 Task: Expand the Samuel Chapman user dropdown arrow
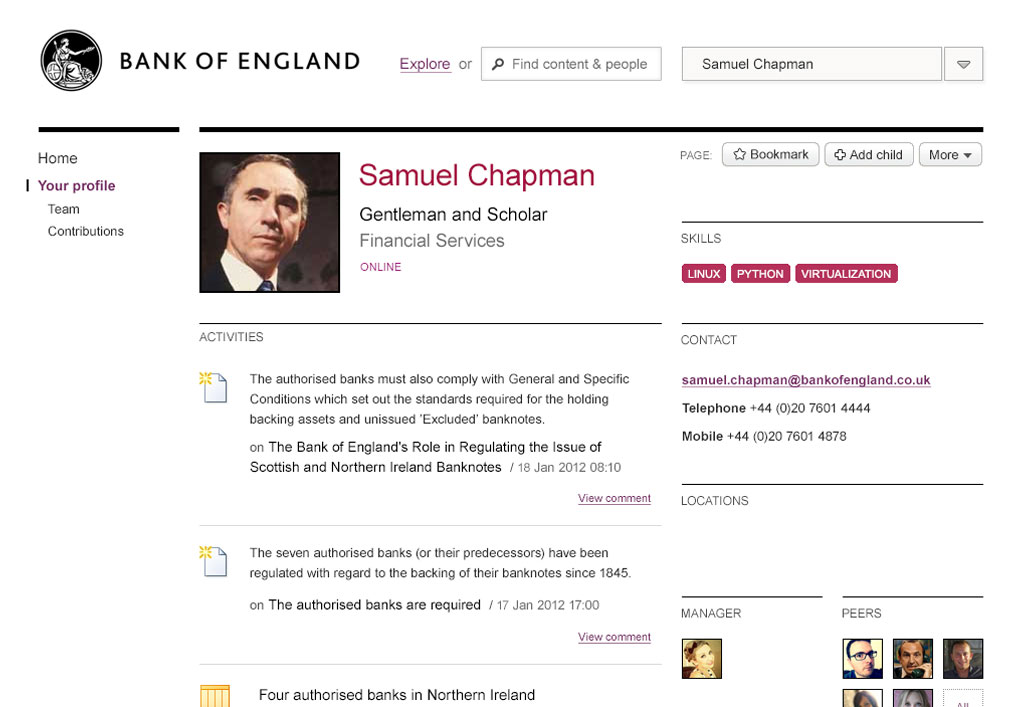pyautogui.click(x=964, y=64)
